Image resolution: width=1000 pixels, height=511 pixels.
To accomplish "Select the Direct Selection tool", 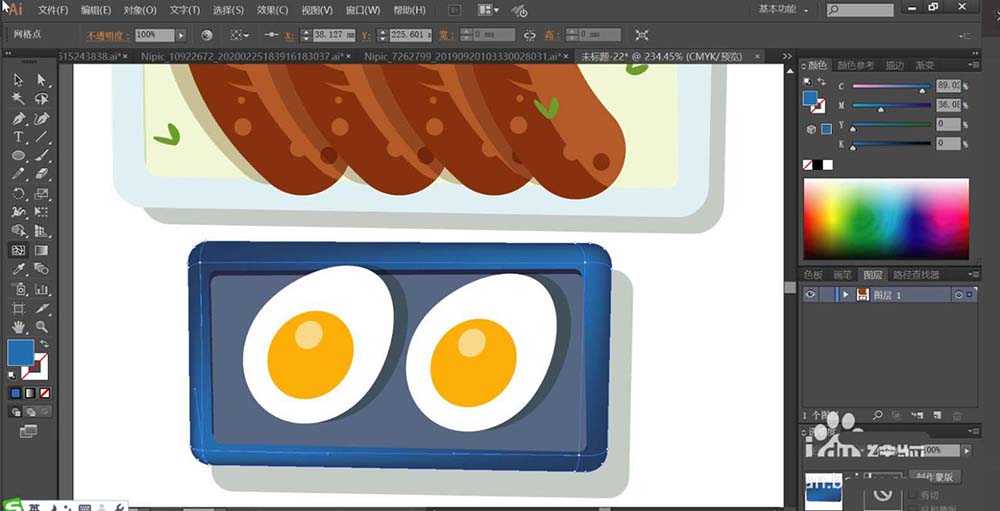I will (x=41, y=80).
